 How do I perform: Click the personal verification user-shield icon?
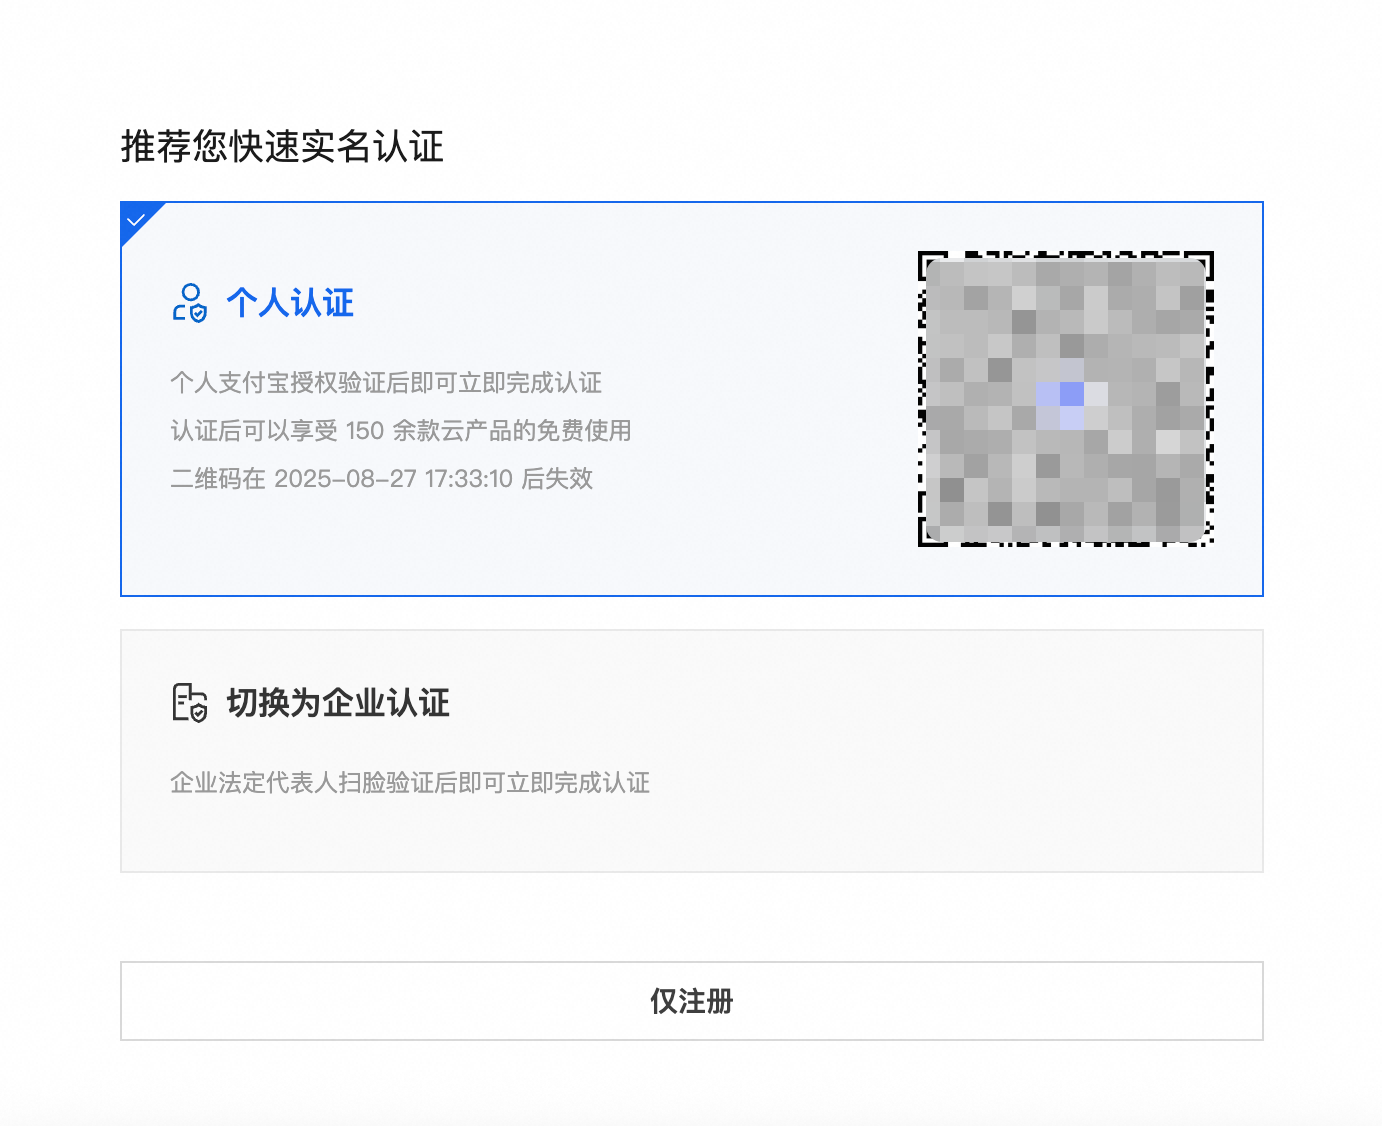tap(190, 303)
